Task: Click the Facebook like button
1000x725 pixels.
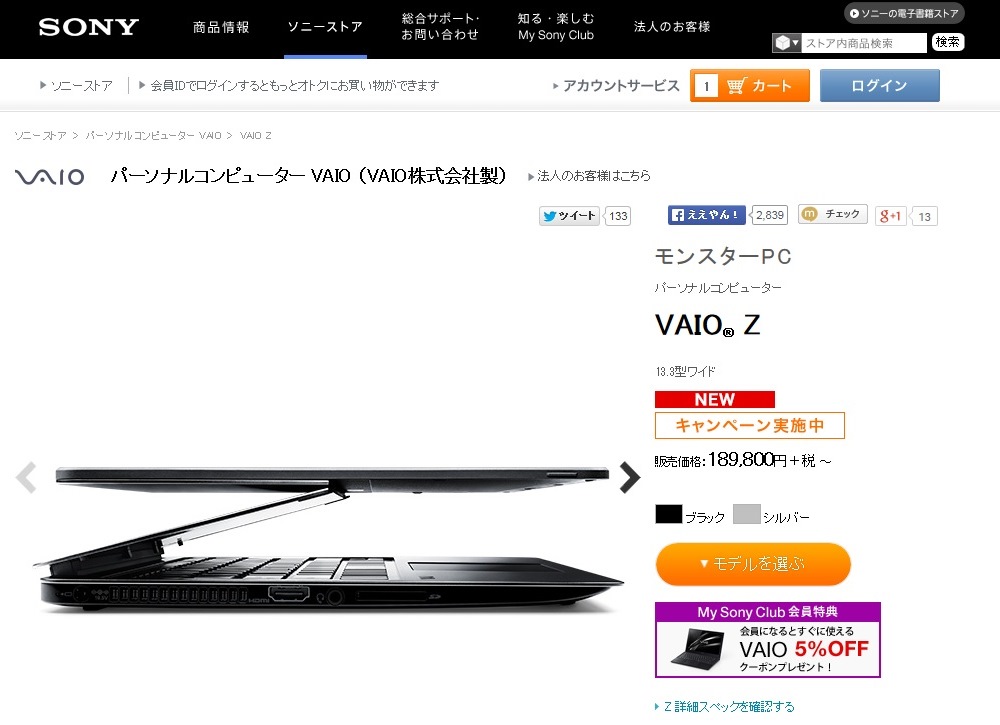Action: [x=707, y=215]
